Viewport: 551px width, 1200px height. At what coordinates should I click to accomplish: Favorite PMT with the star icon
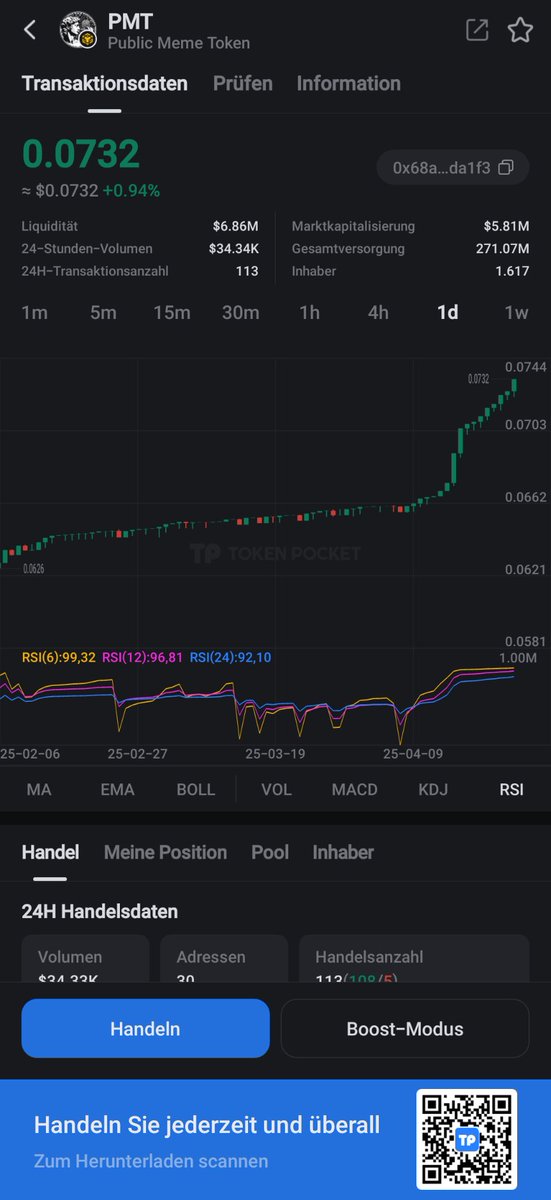tap(520, 30)
